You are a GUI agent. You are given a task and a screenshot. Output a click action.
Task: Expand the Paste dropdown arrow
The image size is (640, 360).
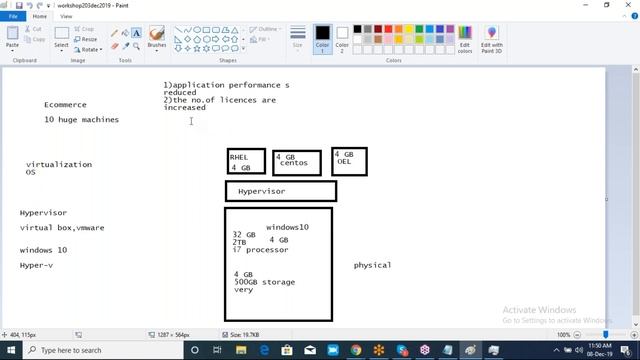coord(12,51)
